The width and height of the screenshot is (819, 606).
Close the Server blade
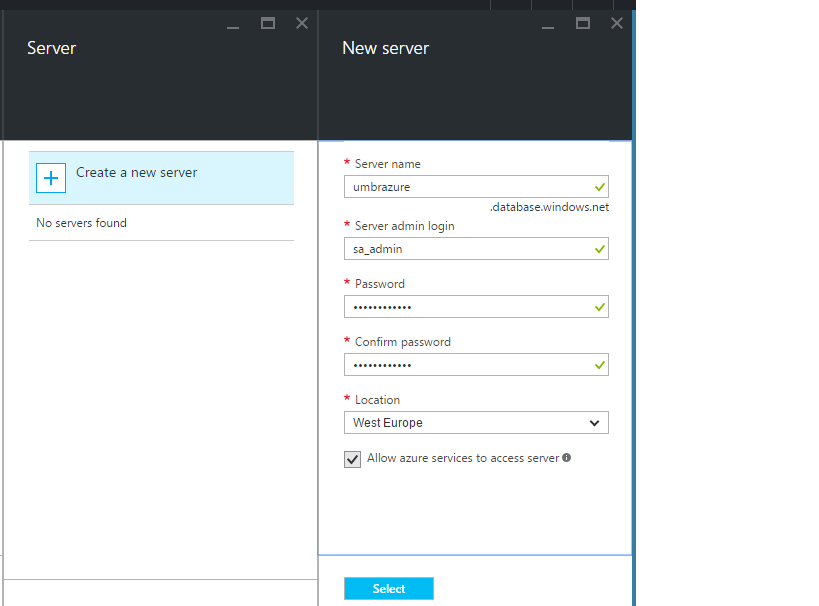(x=302, y=23)
